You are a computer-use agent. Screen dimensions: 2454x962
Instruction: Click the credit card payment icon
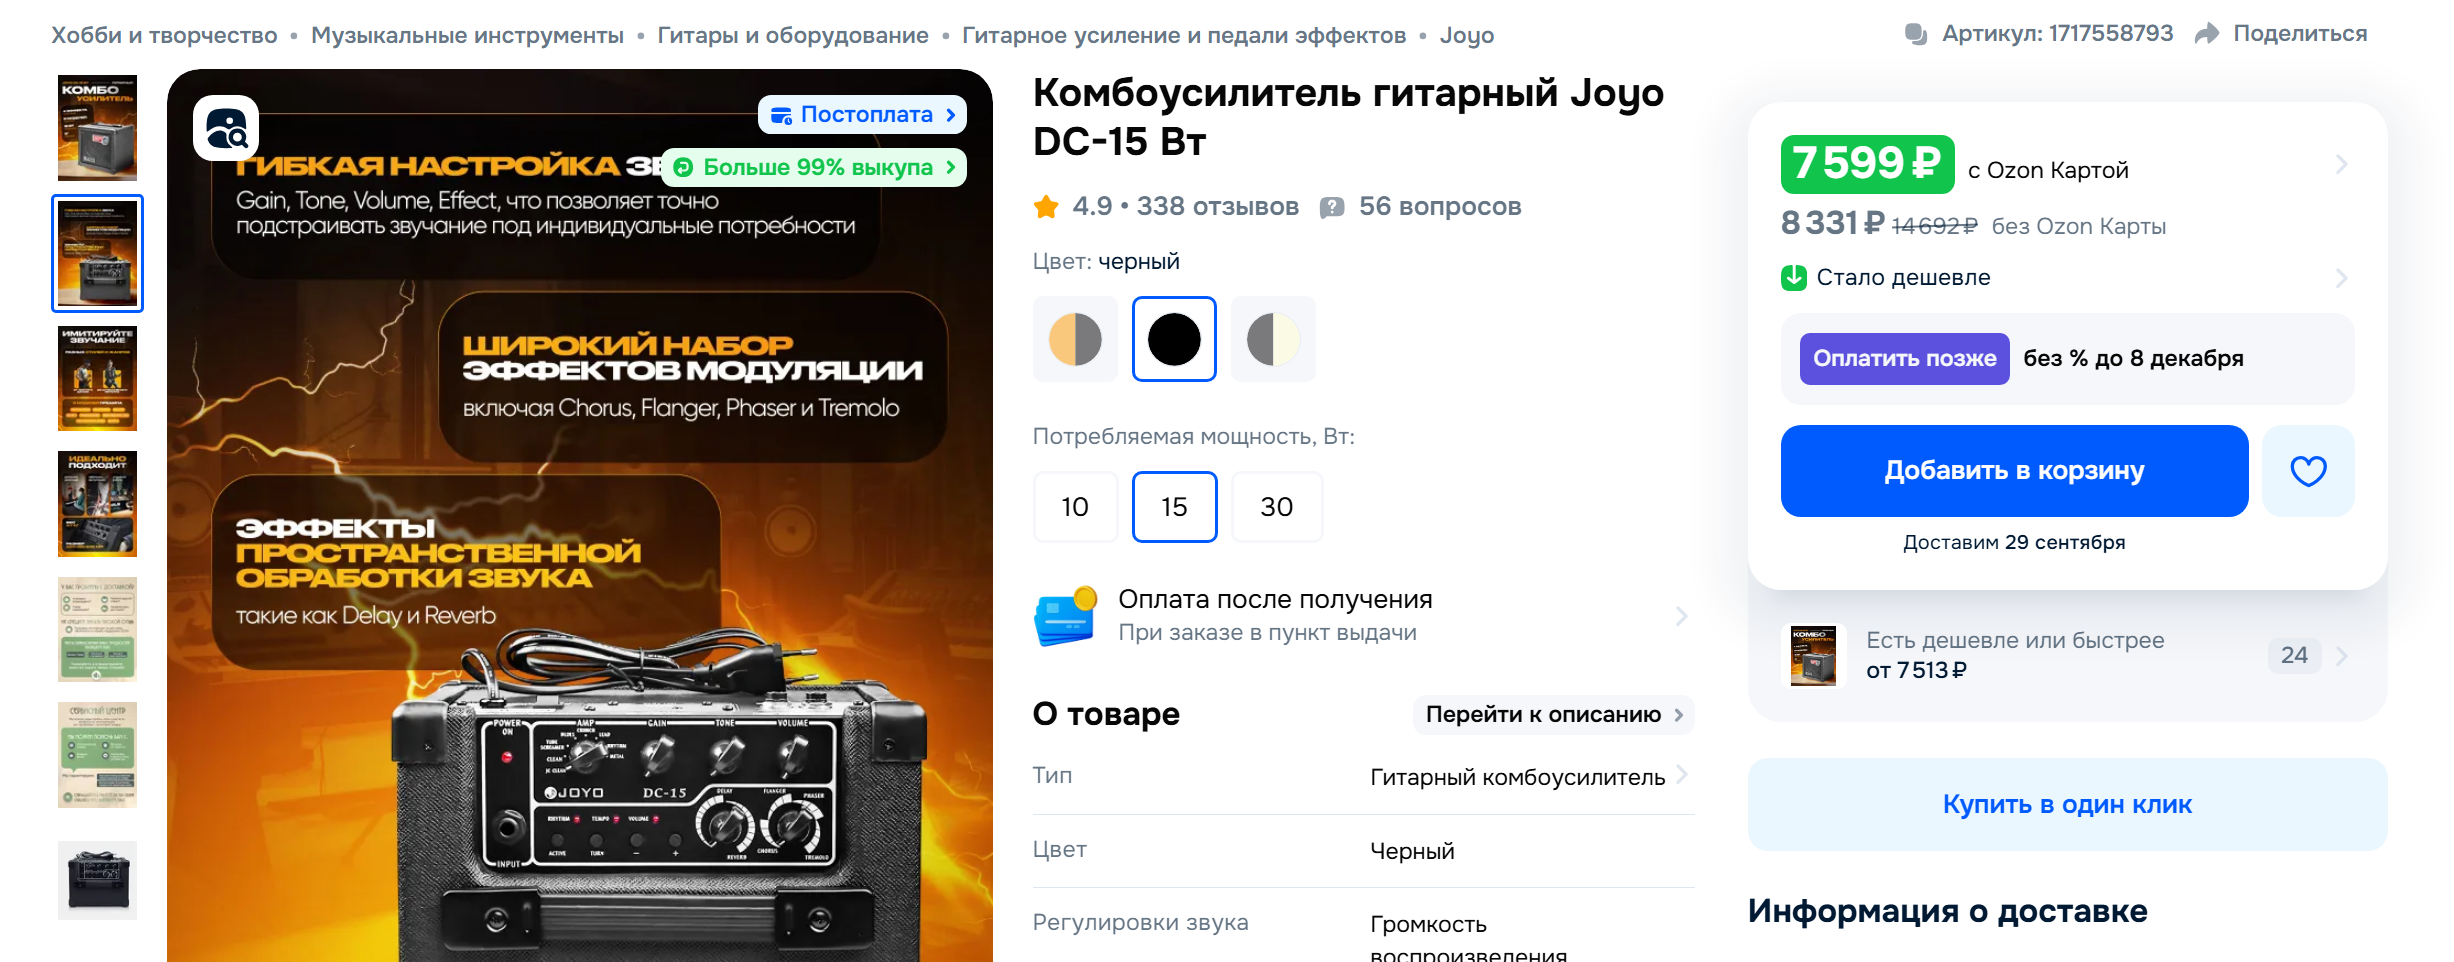pos(1066,616)
